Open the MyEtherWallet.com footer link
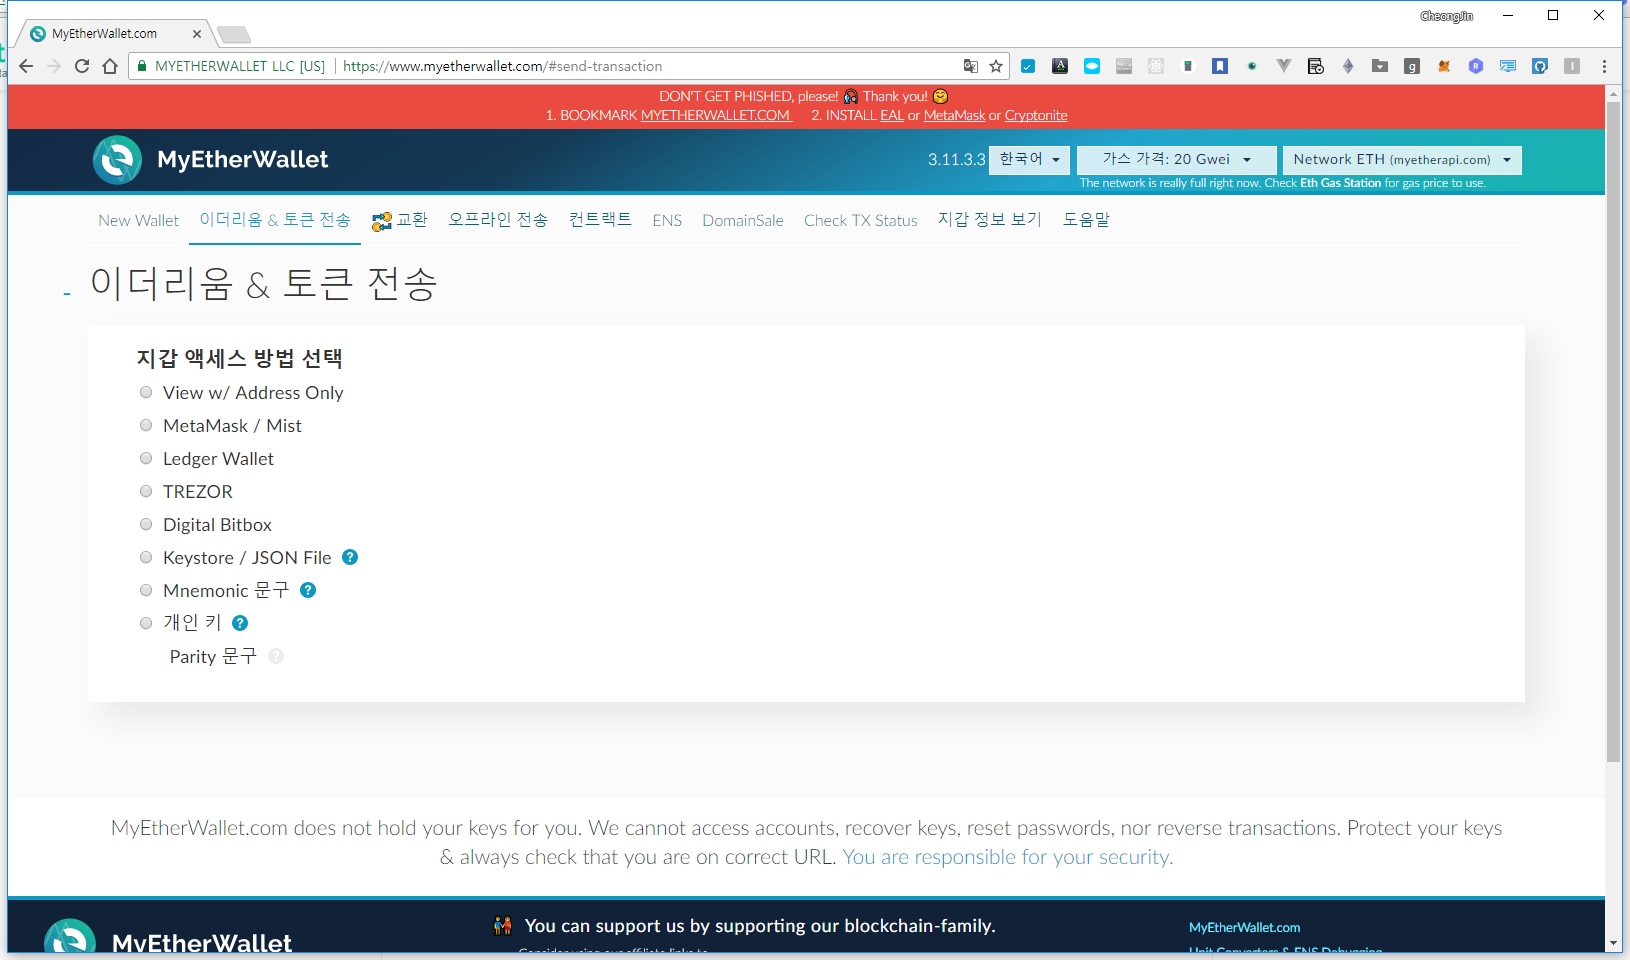Screen dimensions: 1630x960 (x=1245, y=928)
